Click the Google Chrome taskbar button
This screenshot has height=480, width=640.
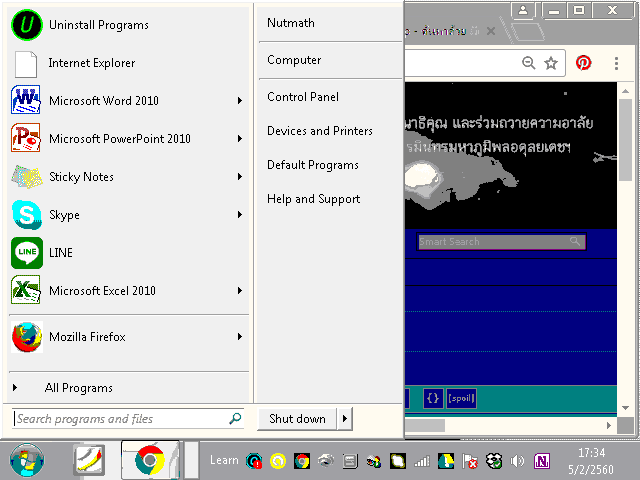coord(150,460)
